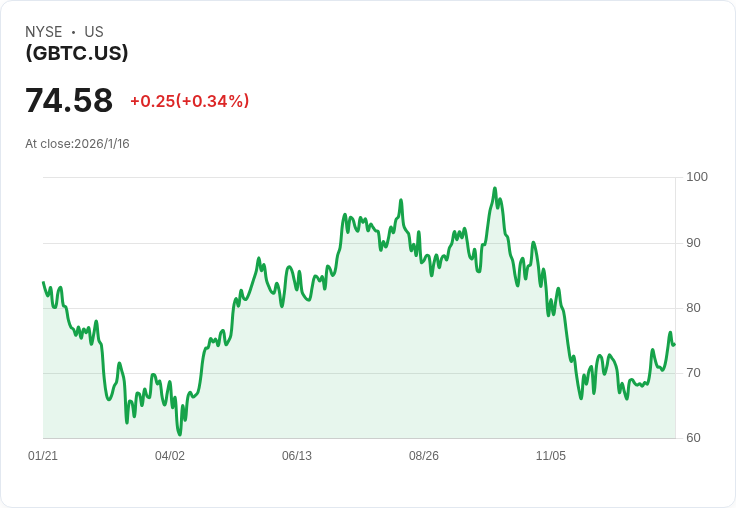Screen dimensions: 736x508
Task: Click the chart's lowest trough near 60
Action: [179, 435]
